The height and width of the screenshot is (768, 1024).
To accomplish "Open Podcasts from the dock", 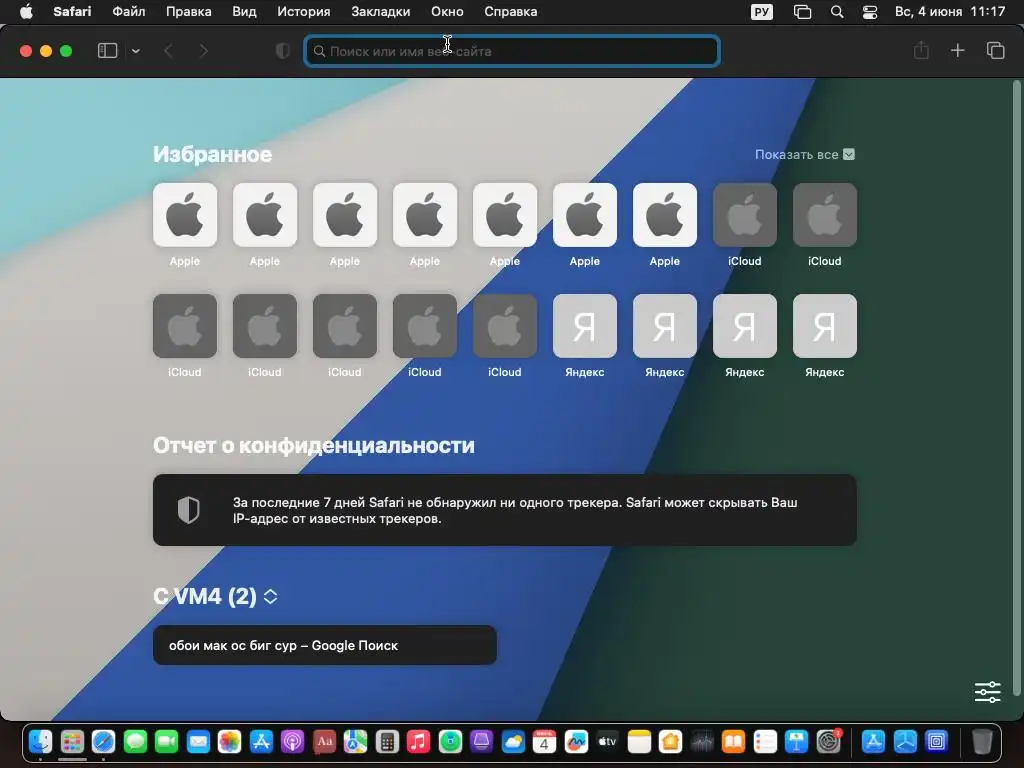I will click(x=293, y=742).
